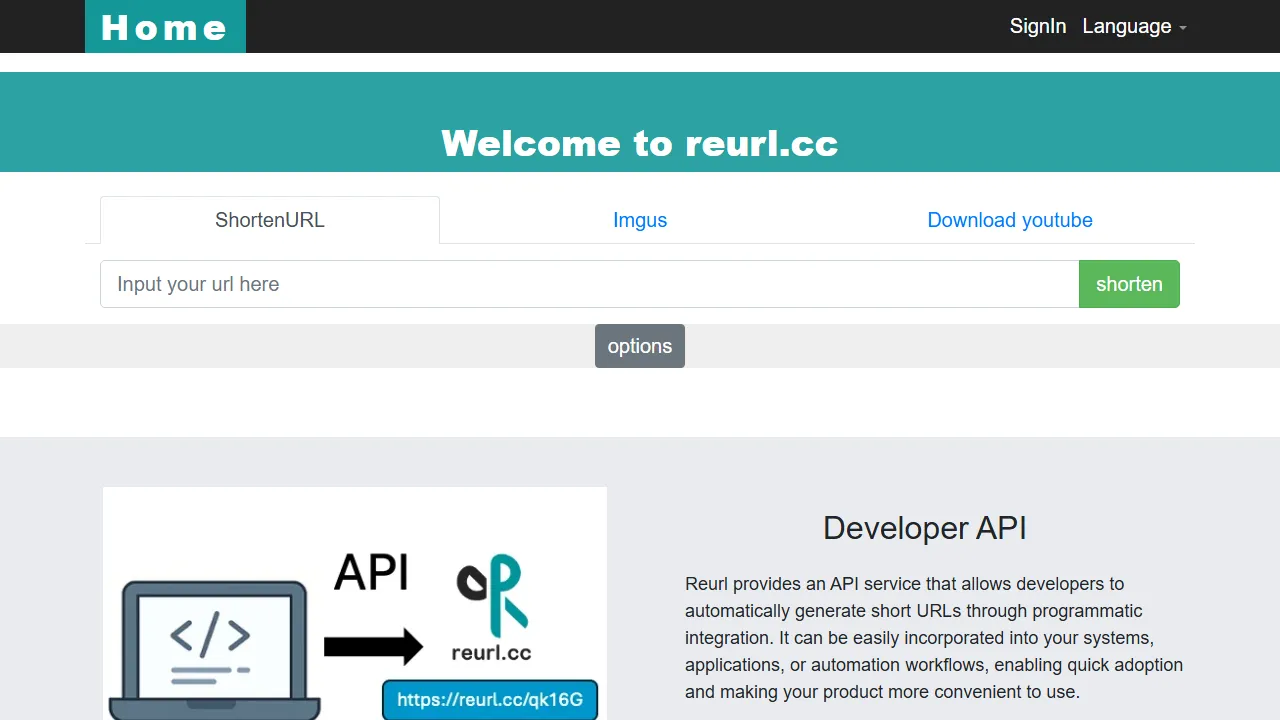Image resolution: width=1280 pixels, height=720 pixels.
Task: Click the caret arrow next to Language
Action: (1184, 29)
